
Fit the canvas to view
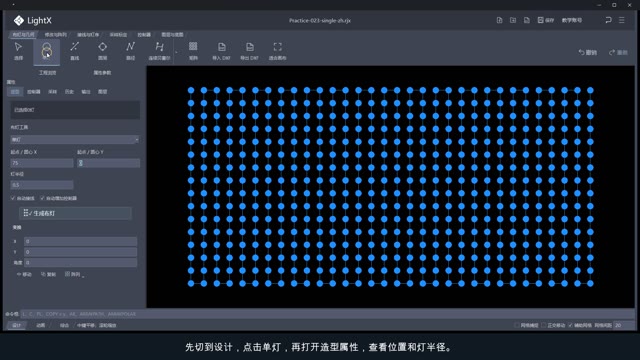coord(278,51)
